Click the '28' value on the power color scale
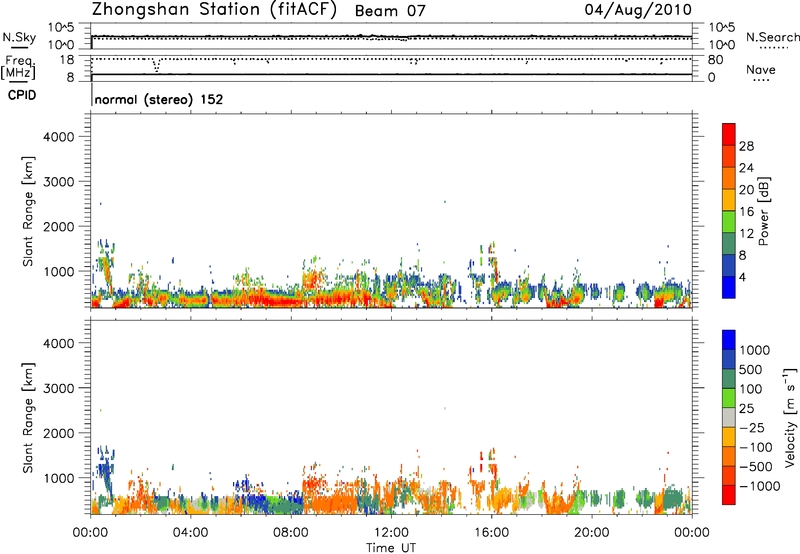The height and width of the screenshot is (554, 800). pos(746,146)
